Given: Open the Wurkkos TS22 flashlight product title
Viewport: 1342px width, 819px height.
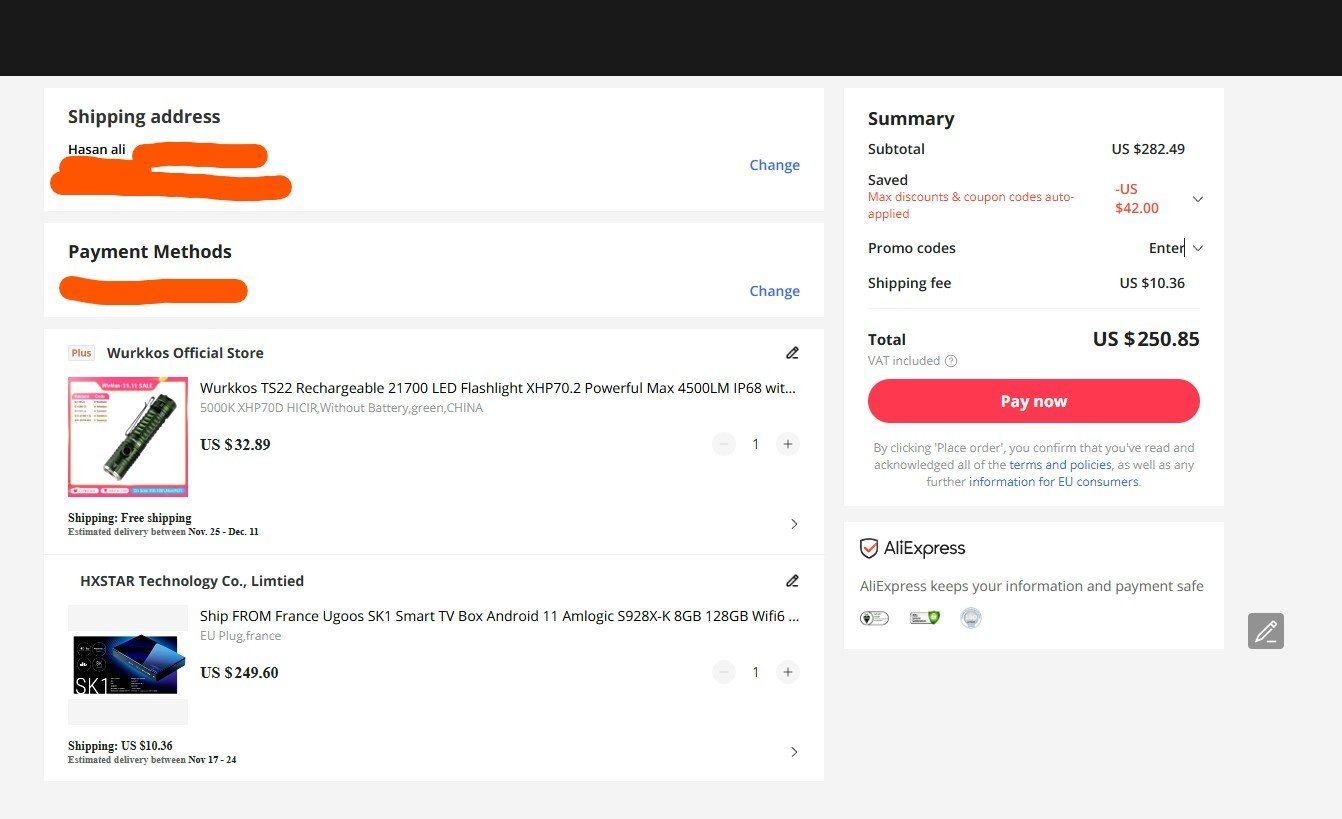Looking at the screenshot, I should pos(498,388).
